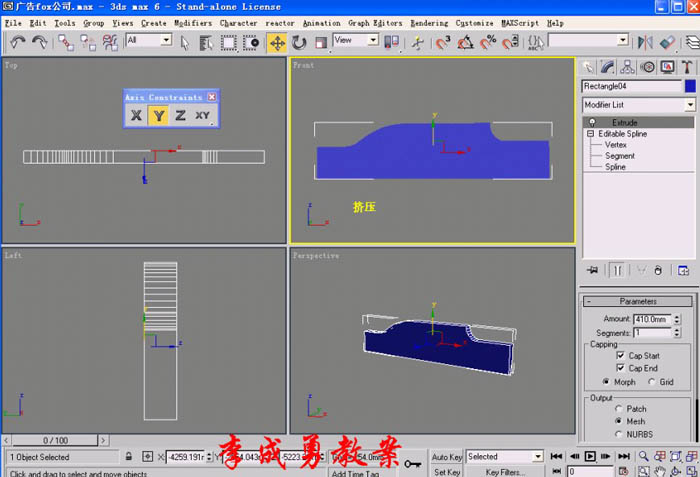Toggle Spinner Snap icon
The image size is (700, 477).
coord(510,43)
